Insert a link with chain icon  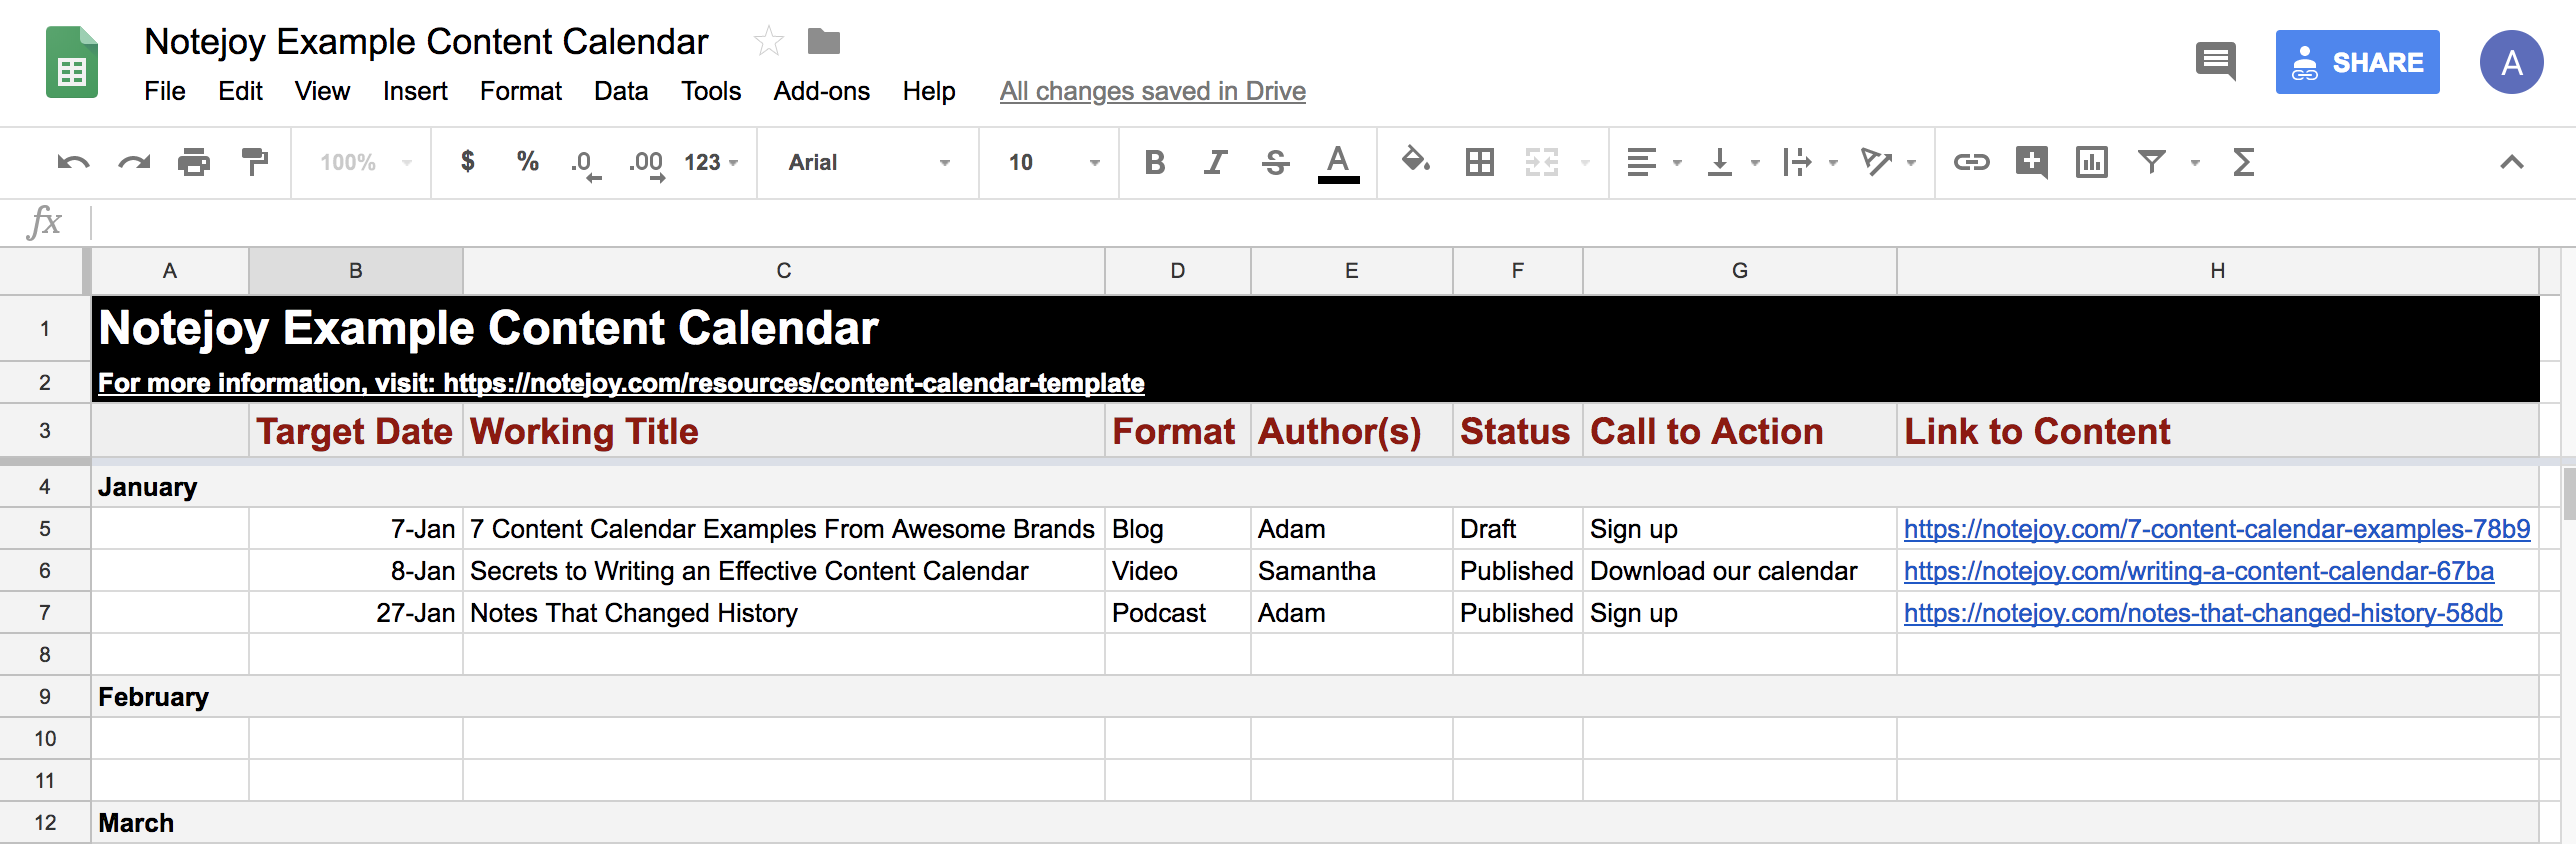click(x=1972, y=162)
